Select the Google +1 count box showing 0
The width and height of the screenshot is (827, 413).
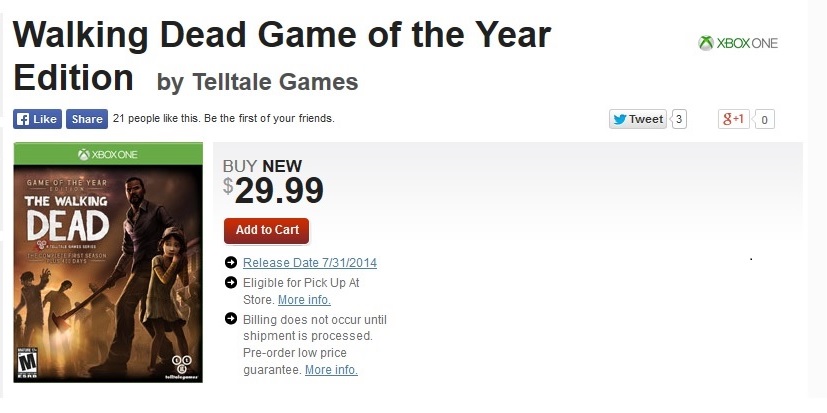point(764,119)
